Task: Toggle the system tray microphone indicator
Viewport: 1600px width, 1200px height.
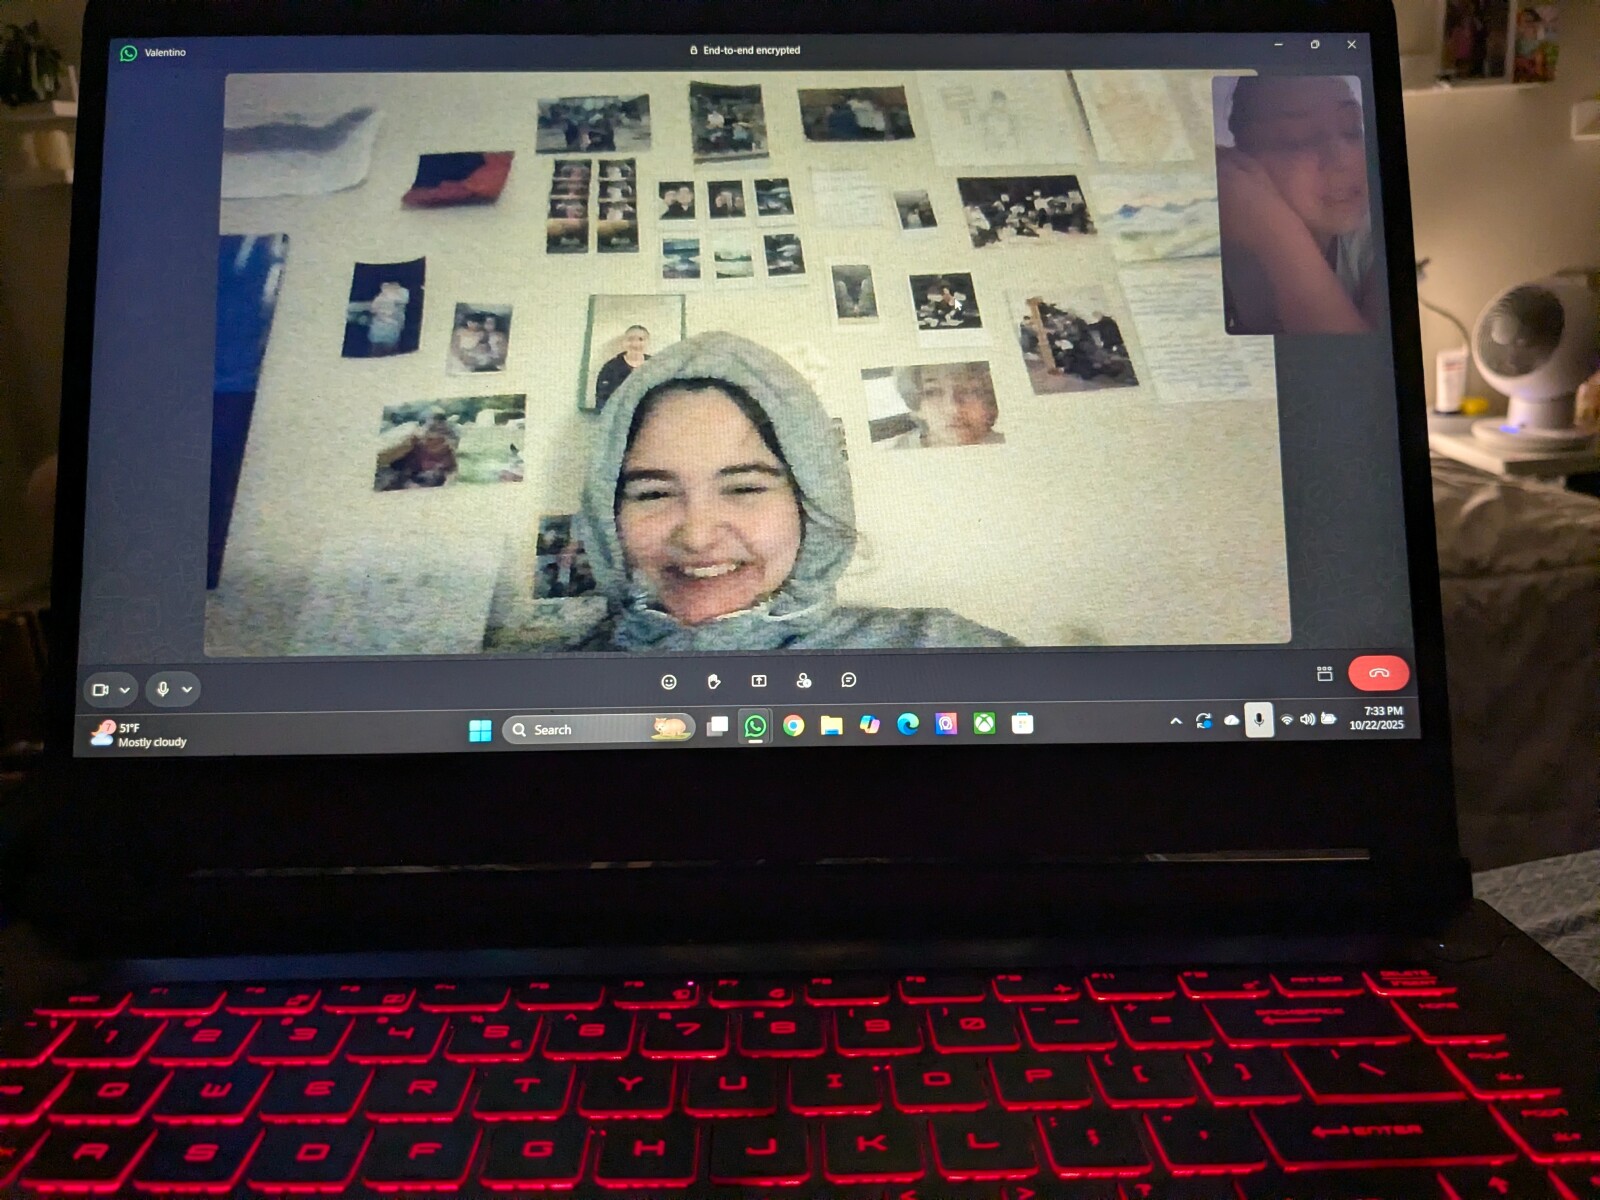Action: 1258,719
